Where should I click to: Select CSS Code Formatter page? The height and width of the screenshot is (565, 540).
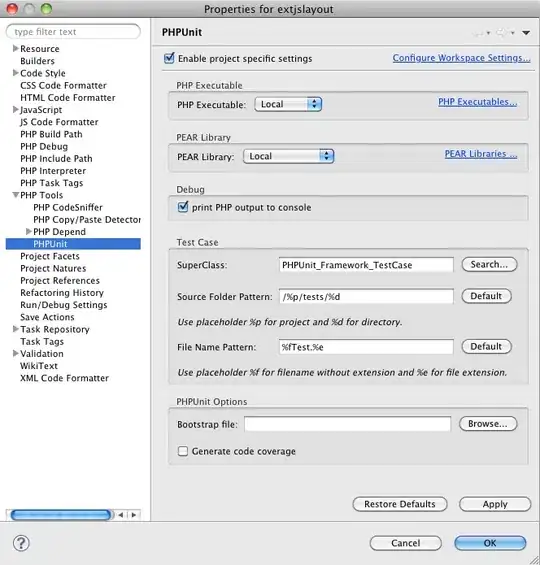[x=63, y=85]
